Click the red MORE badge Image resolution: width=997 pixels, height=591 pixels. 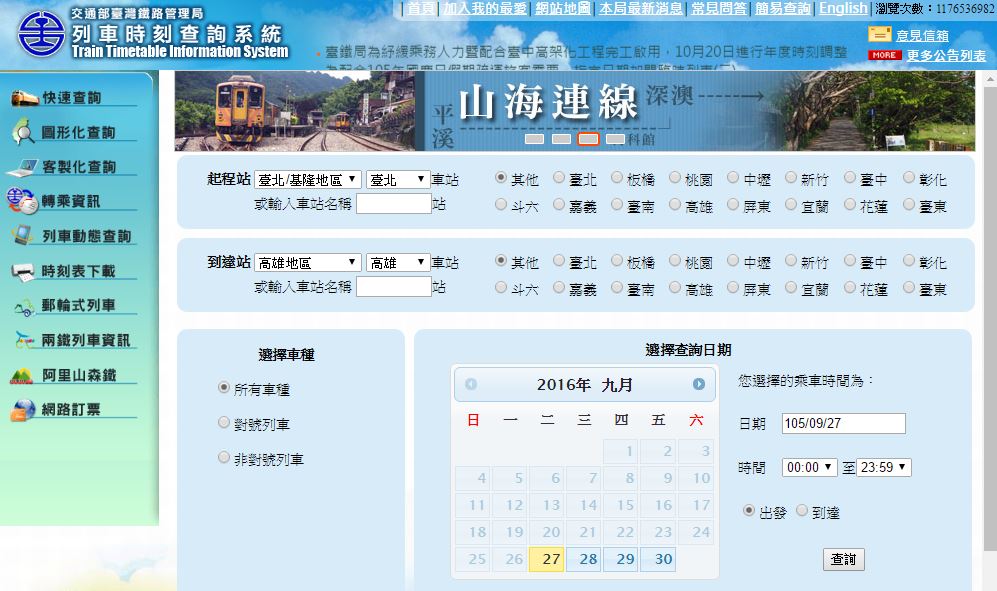[x=884, y=55]
